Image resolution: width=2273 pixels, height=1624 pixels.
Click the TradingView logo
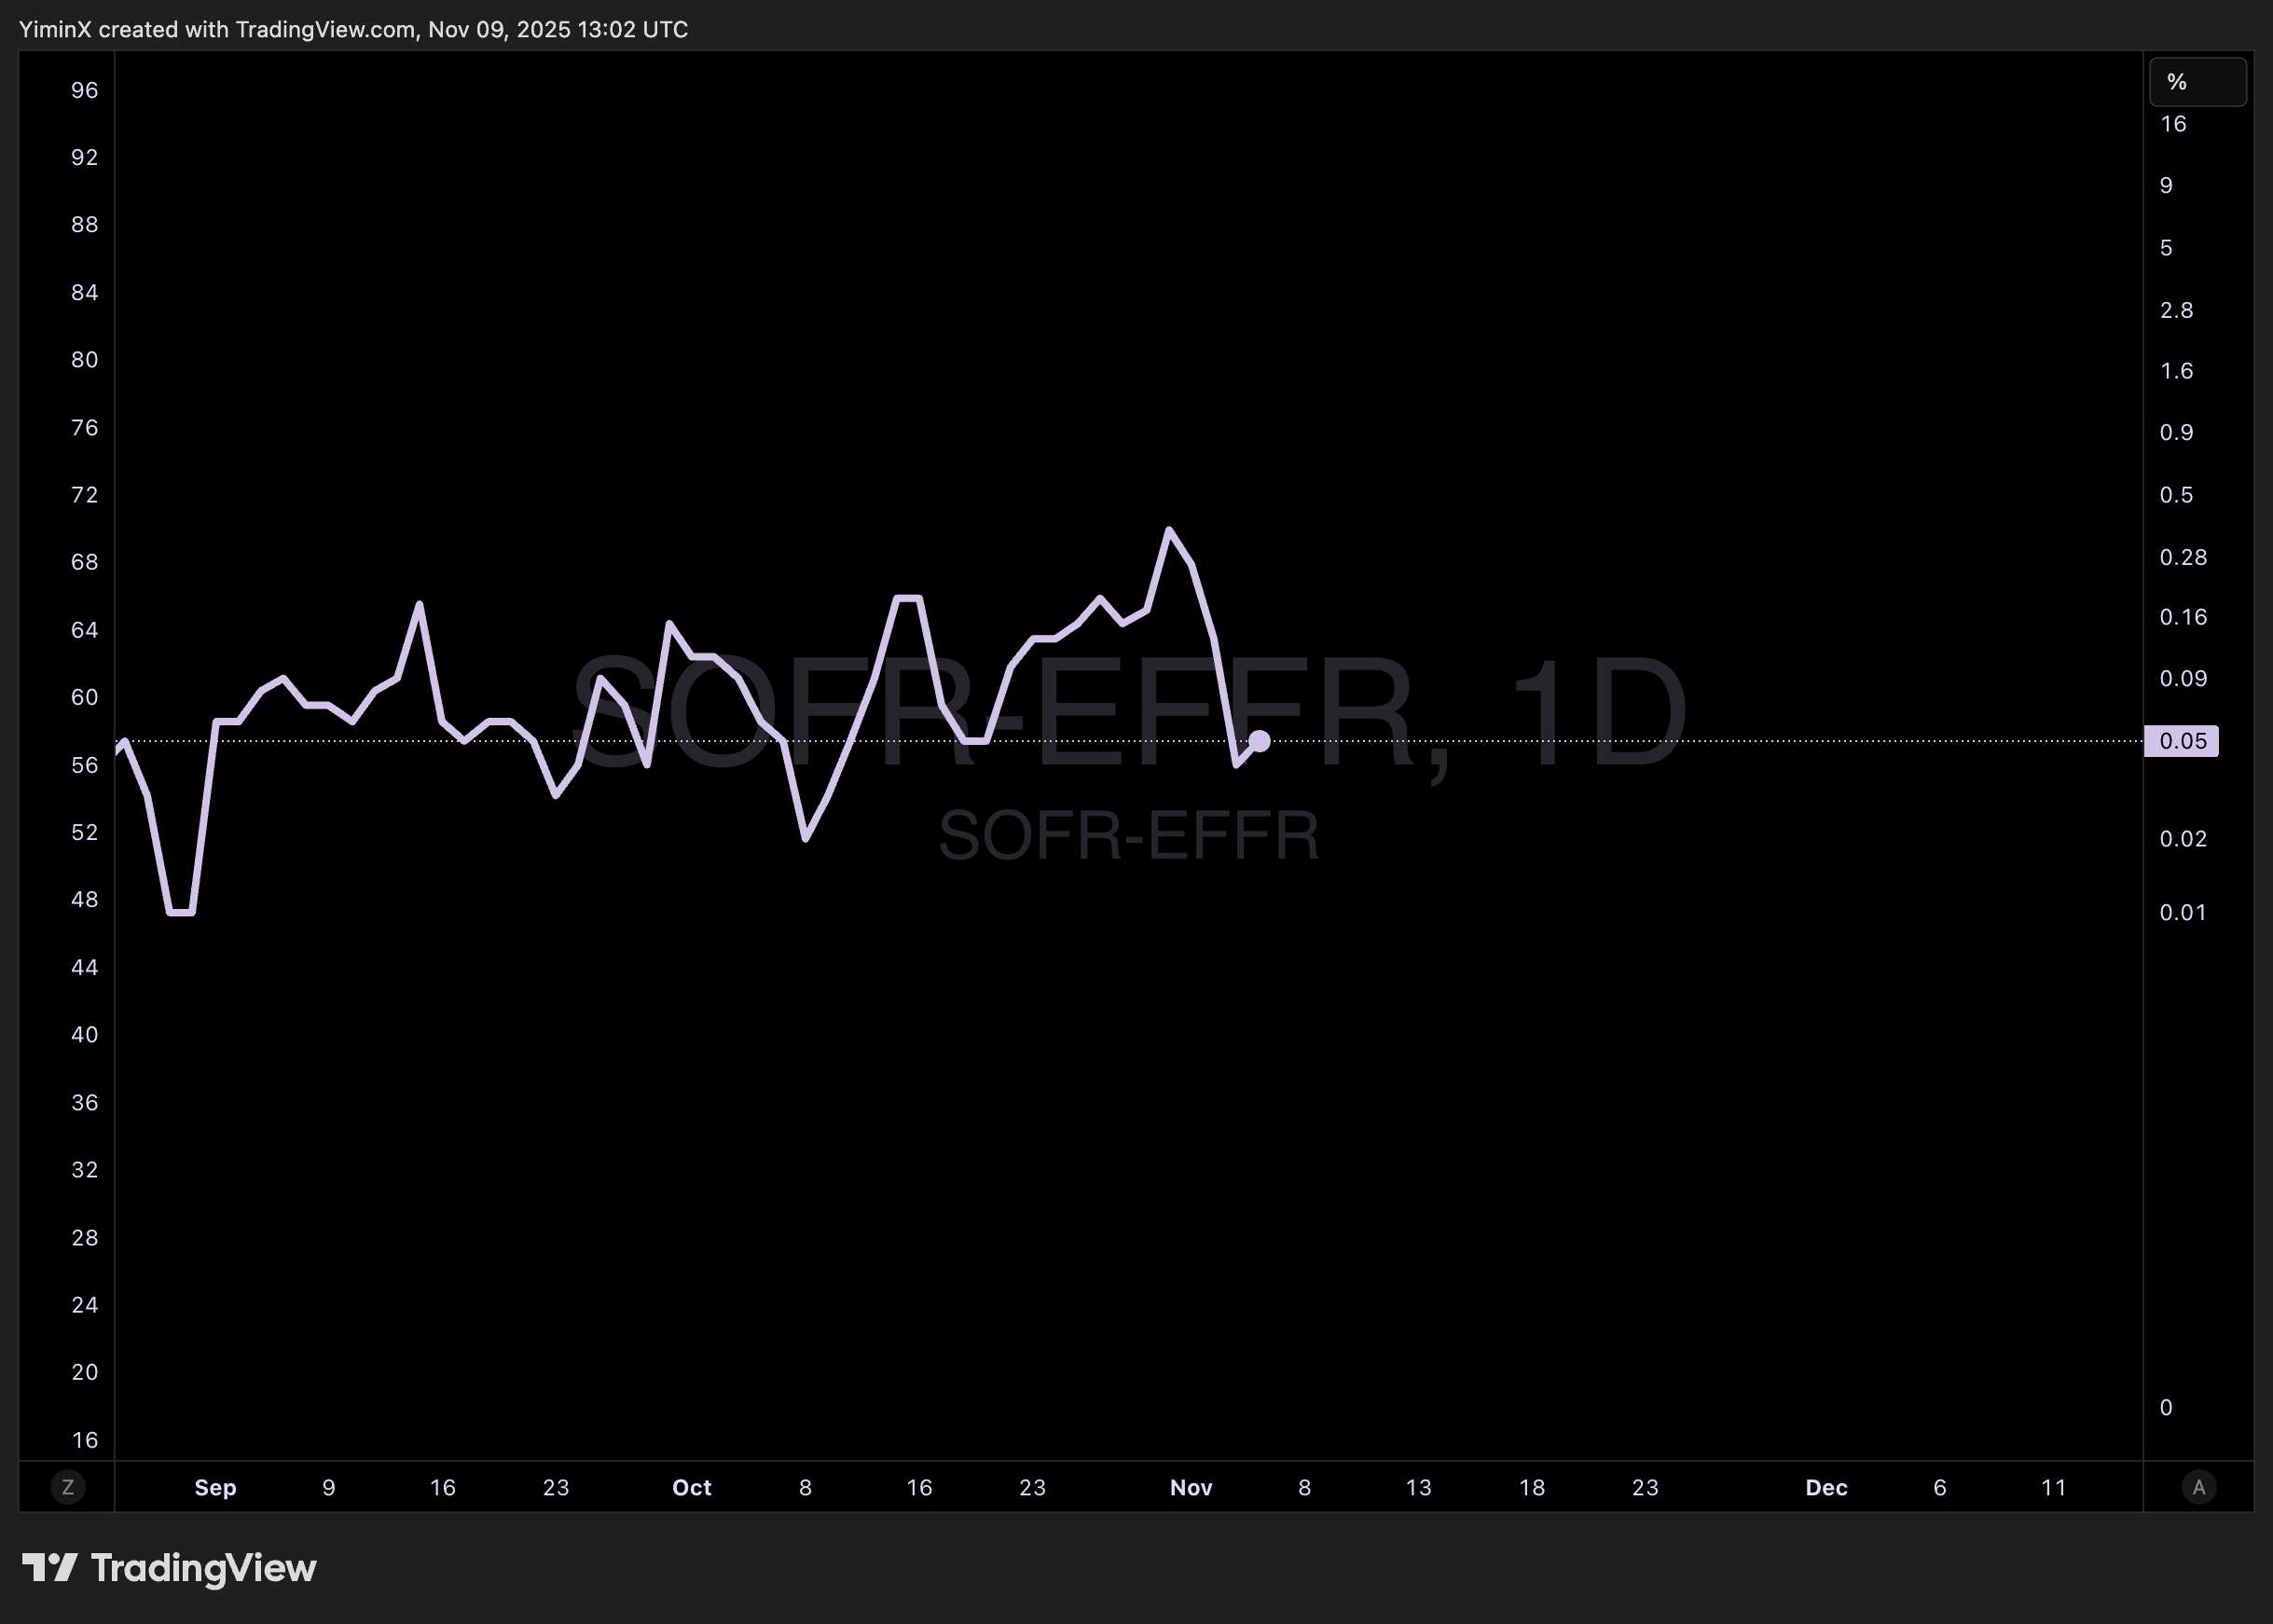169,1567
